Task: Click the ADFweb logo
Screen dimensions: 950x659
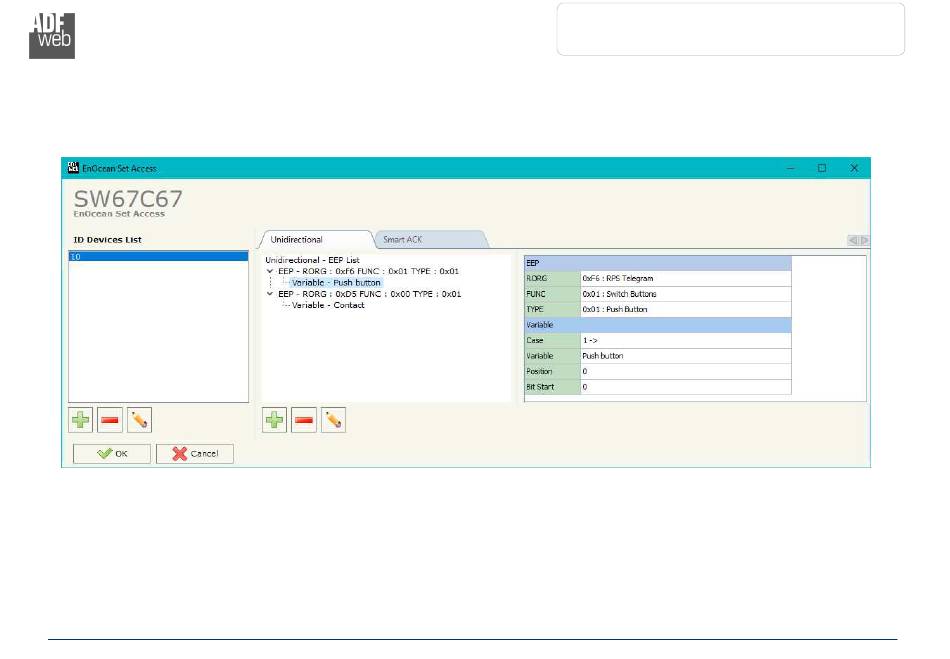Action: click(52, 36)
